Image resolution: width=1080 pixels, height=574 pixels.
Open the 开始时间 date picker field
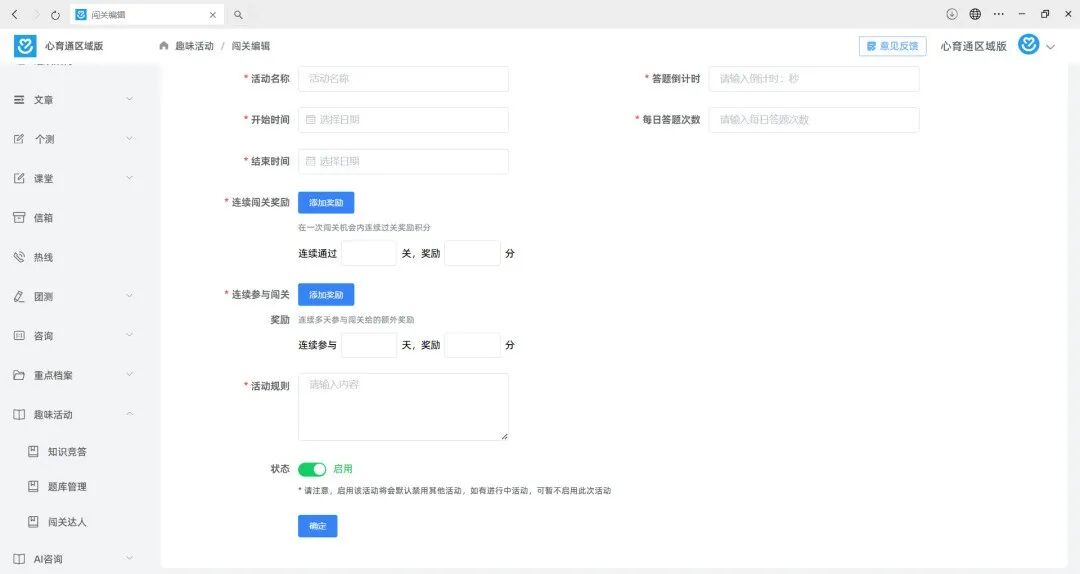tap(404, 120)
